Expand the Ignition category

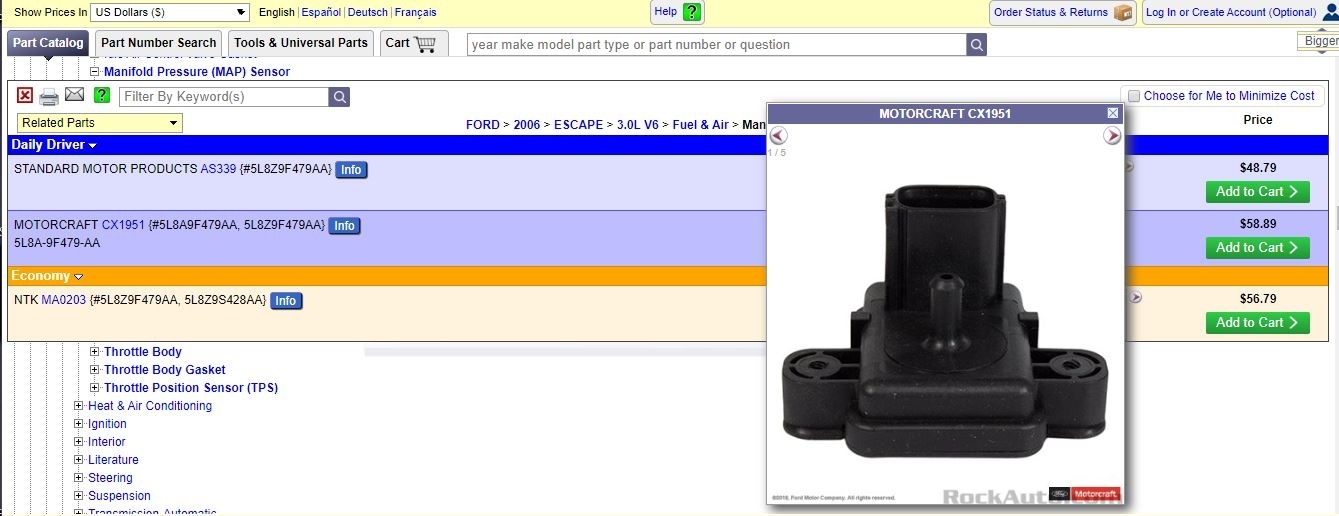pos(79,424)
